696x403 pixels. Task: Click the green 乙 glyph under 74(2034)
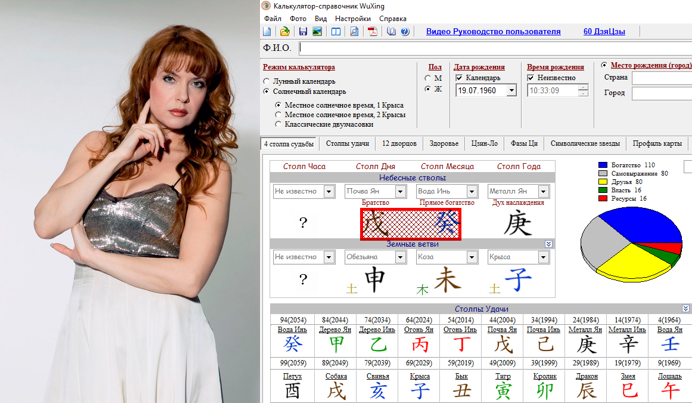[x=378, y=344]
